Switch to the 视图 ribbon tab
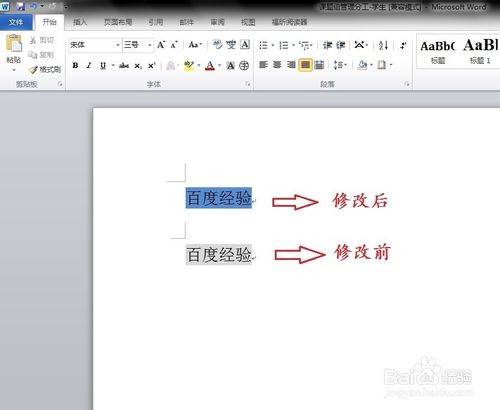 pos(248,22)
